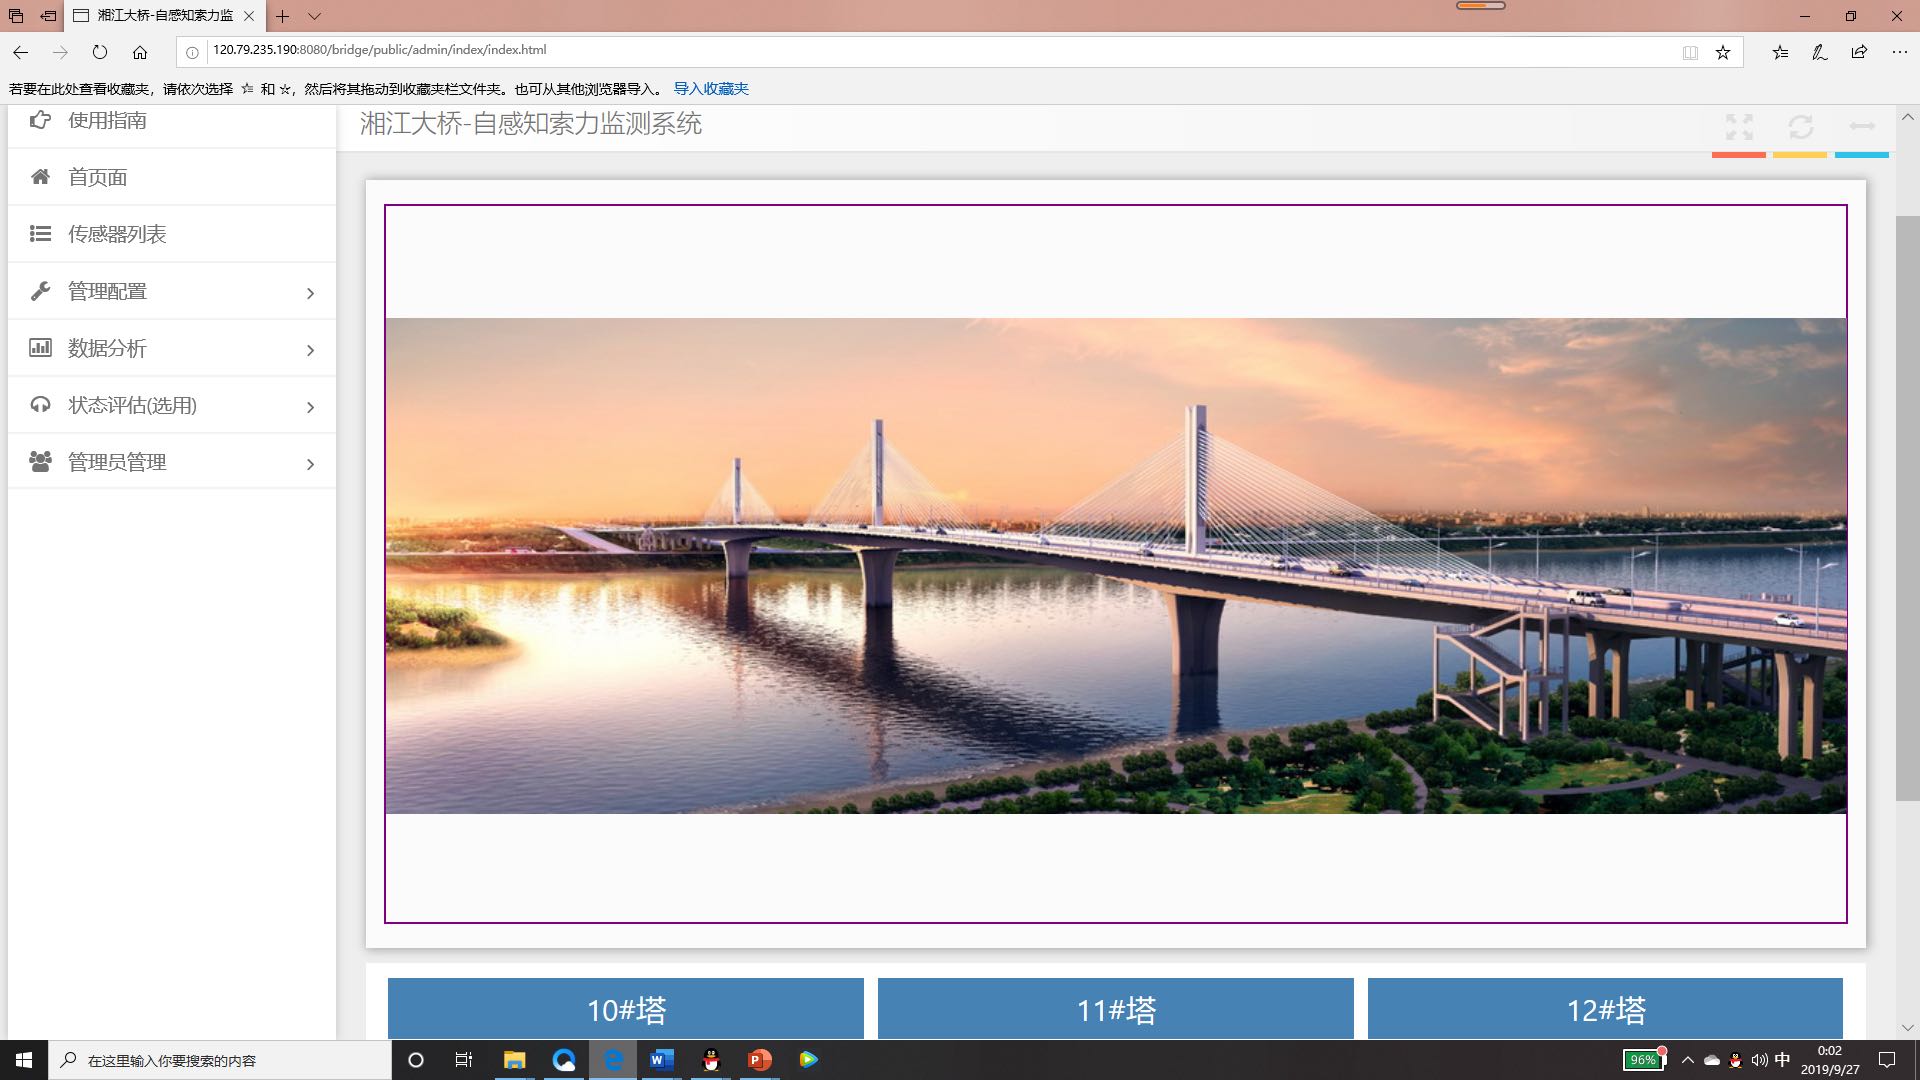Viewport: 1920px width, 1080px height.
Task: Click the headset icon beside 状态评估
Action: 40,405
